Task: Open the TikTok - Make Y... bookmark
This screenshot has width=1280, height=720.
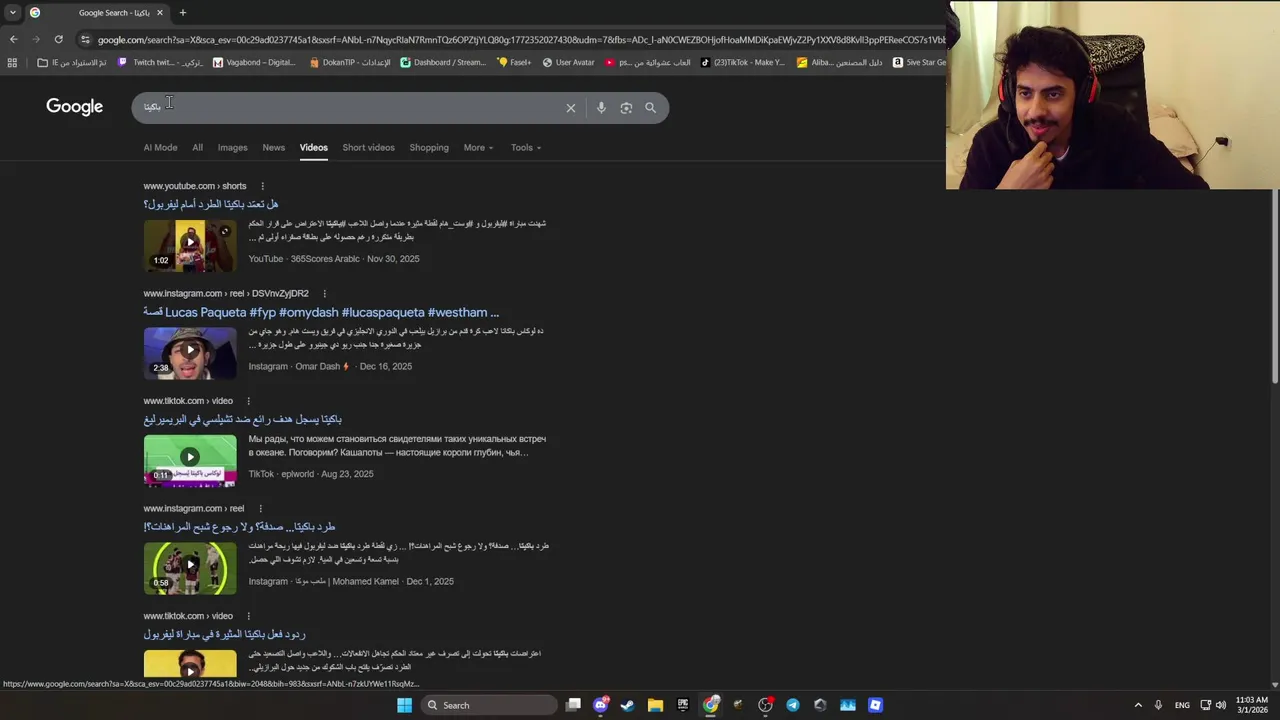Action: (743, 62)
